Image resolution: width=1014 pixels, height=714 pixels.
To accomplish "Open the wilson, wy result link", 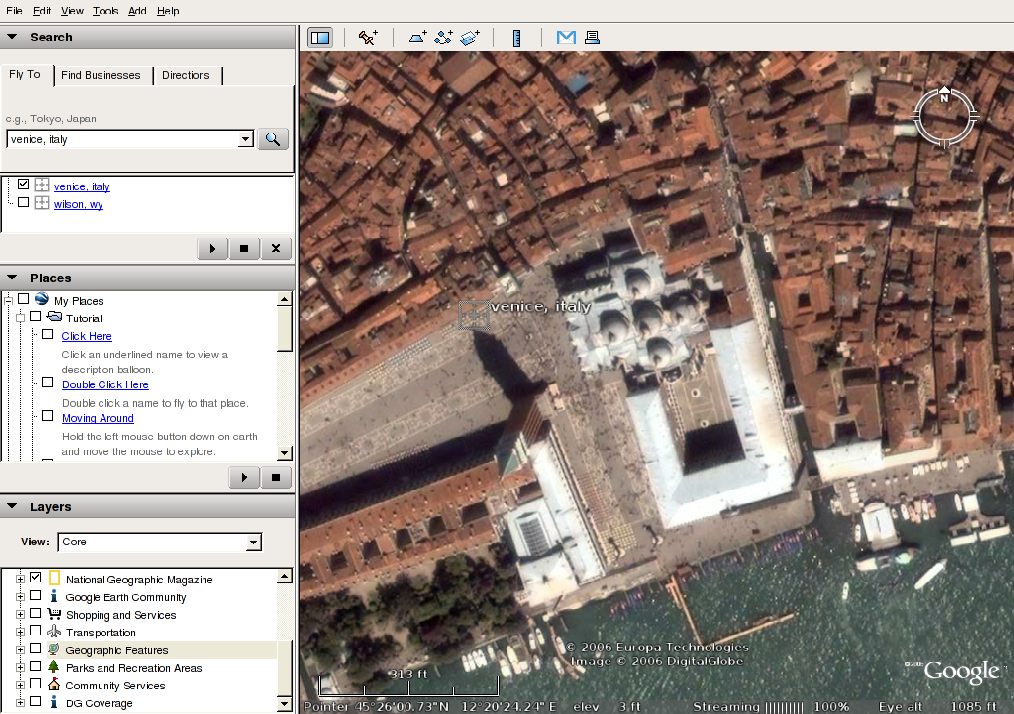I will 78,204.
